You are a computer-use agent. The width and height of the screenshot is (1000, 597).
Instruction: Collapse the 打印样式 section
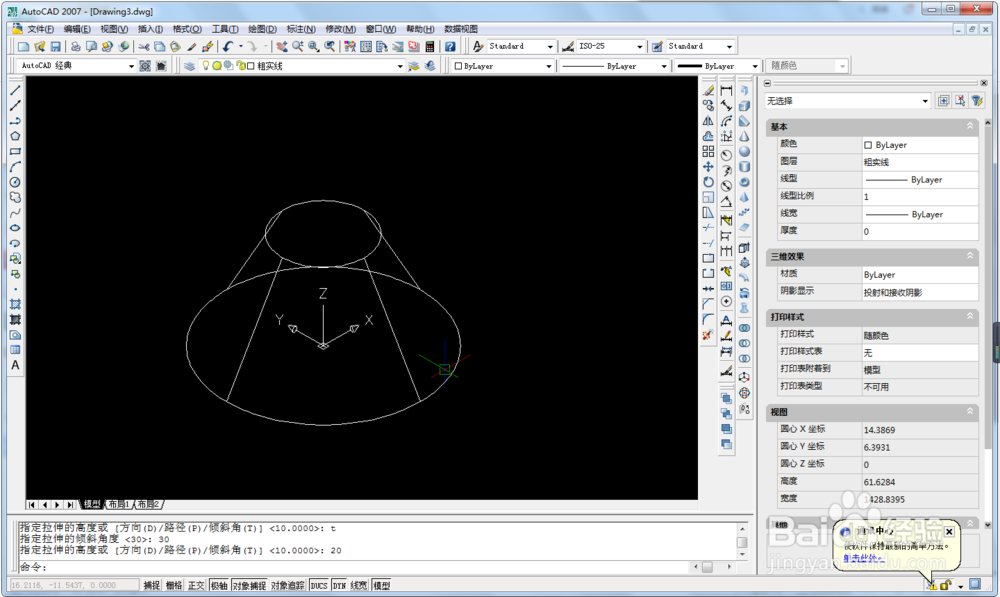970,316
